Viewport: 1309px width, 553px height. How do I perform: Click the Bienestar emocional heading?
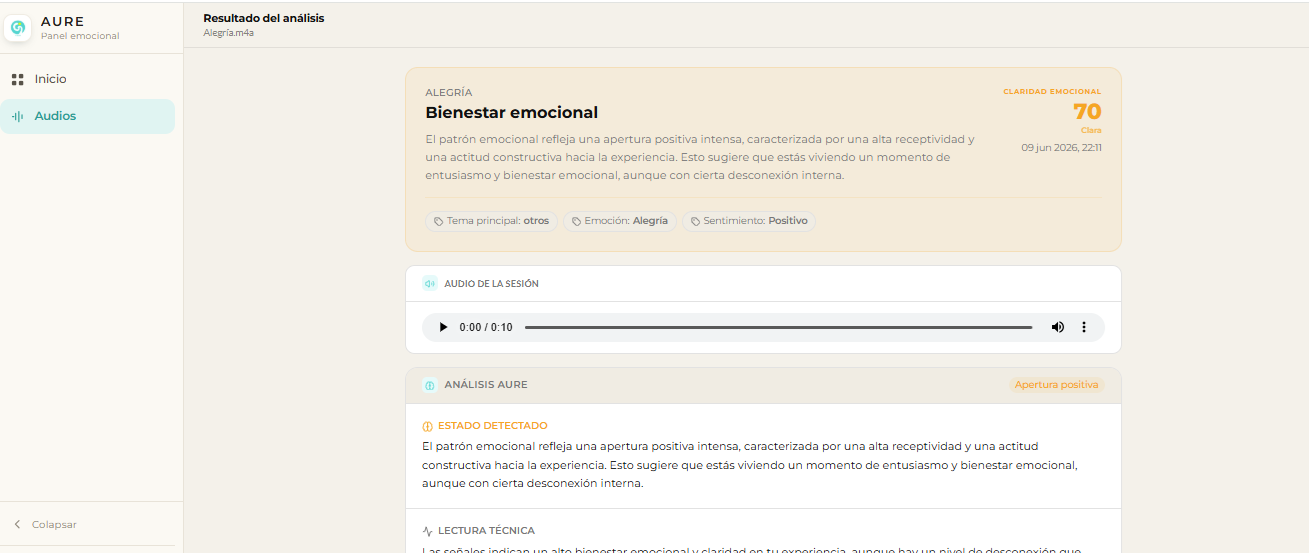point(512,112)
